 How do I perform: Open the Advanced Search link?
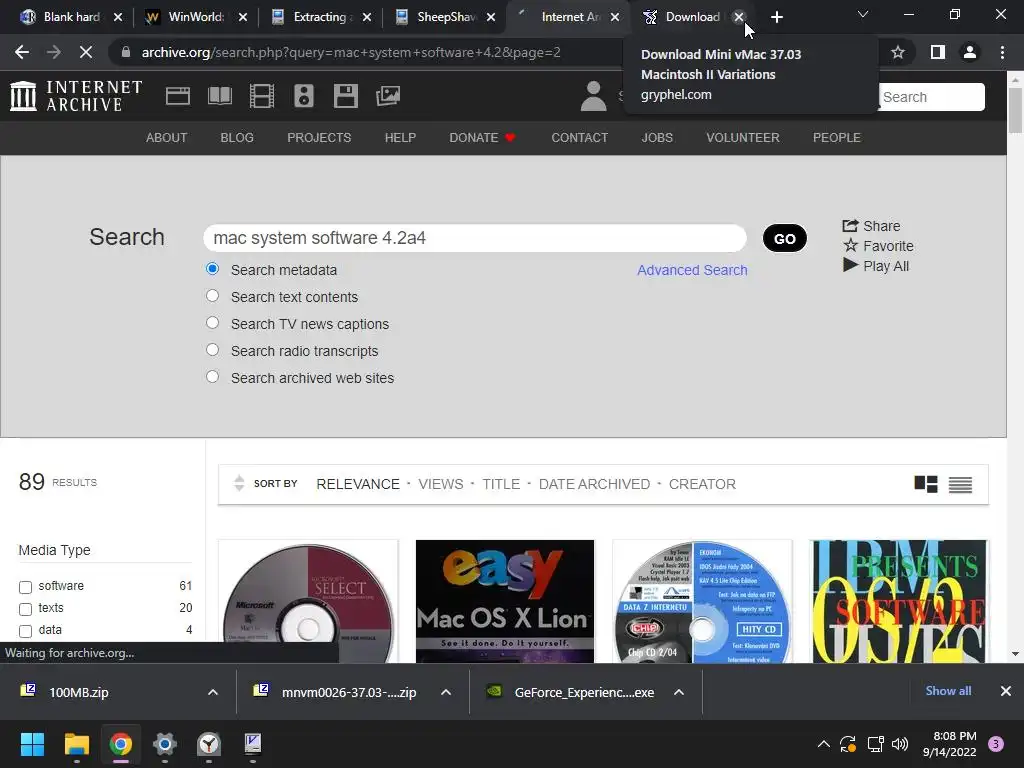pyautogui.click(x=692, y=270)
